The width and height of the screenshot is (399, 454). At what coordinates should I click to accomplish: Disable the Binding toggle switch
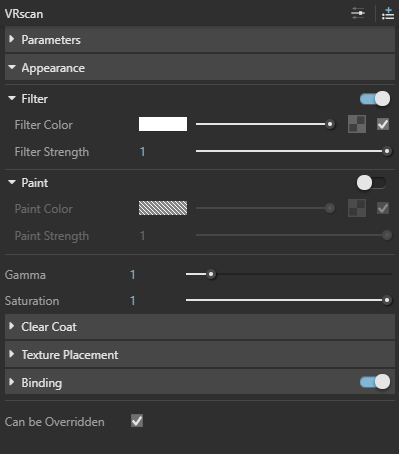pyautogui.click(x=375, y=382)
